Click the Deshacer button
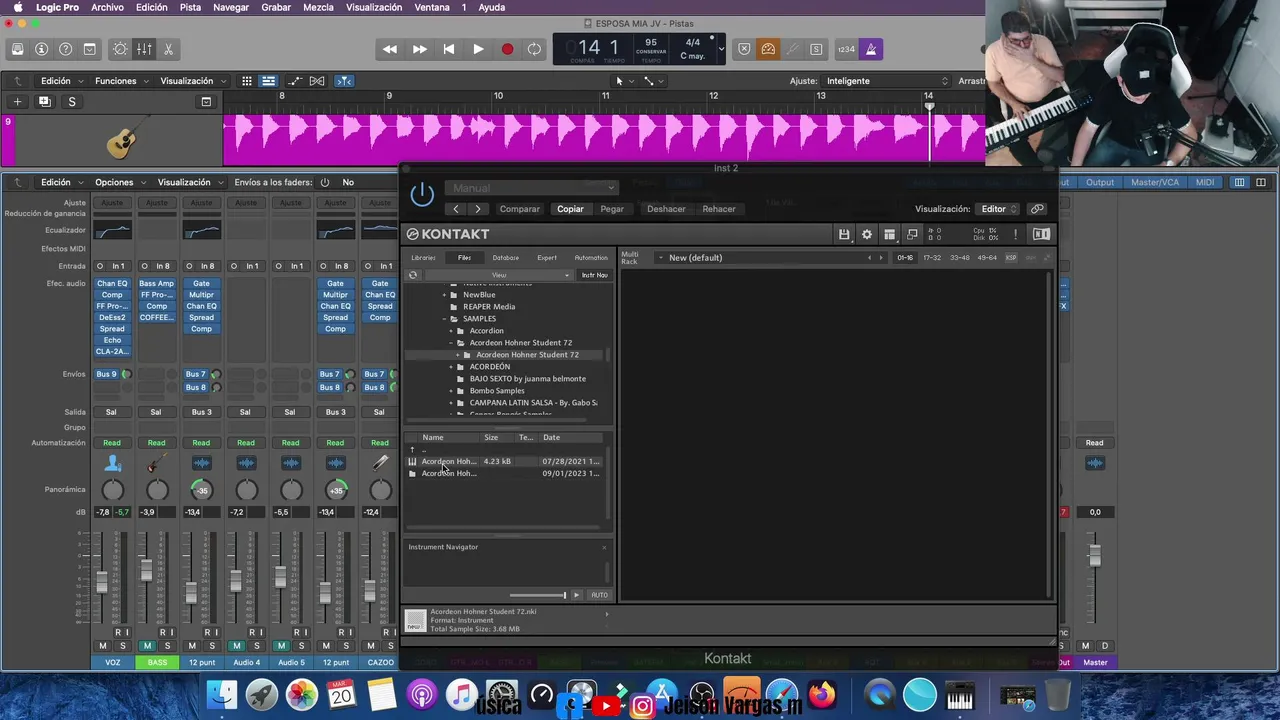The width and height of the screenshot is (1280, 720). pos(666,209)
